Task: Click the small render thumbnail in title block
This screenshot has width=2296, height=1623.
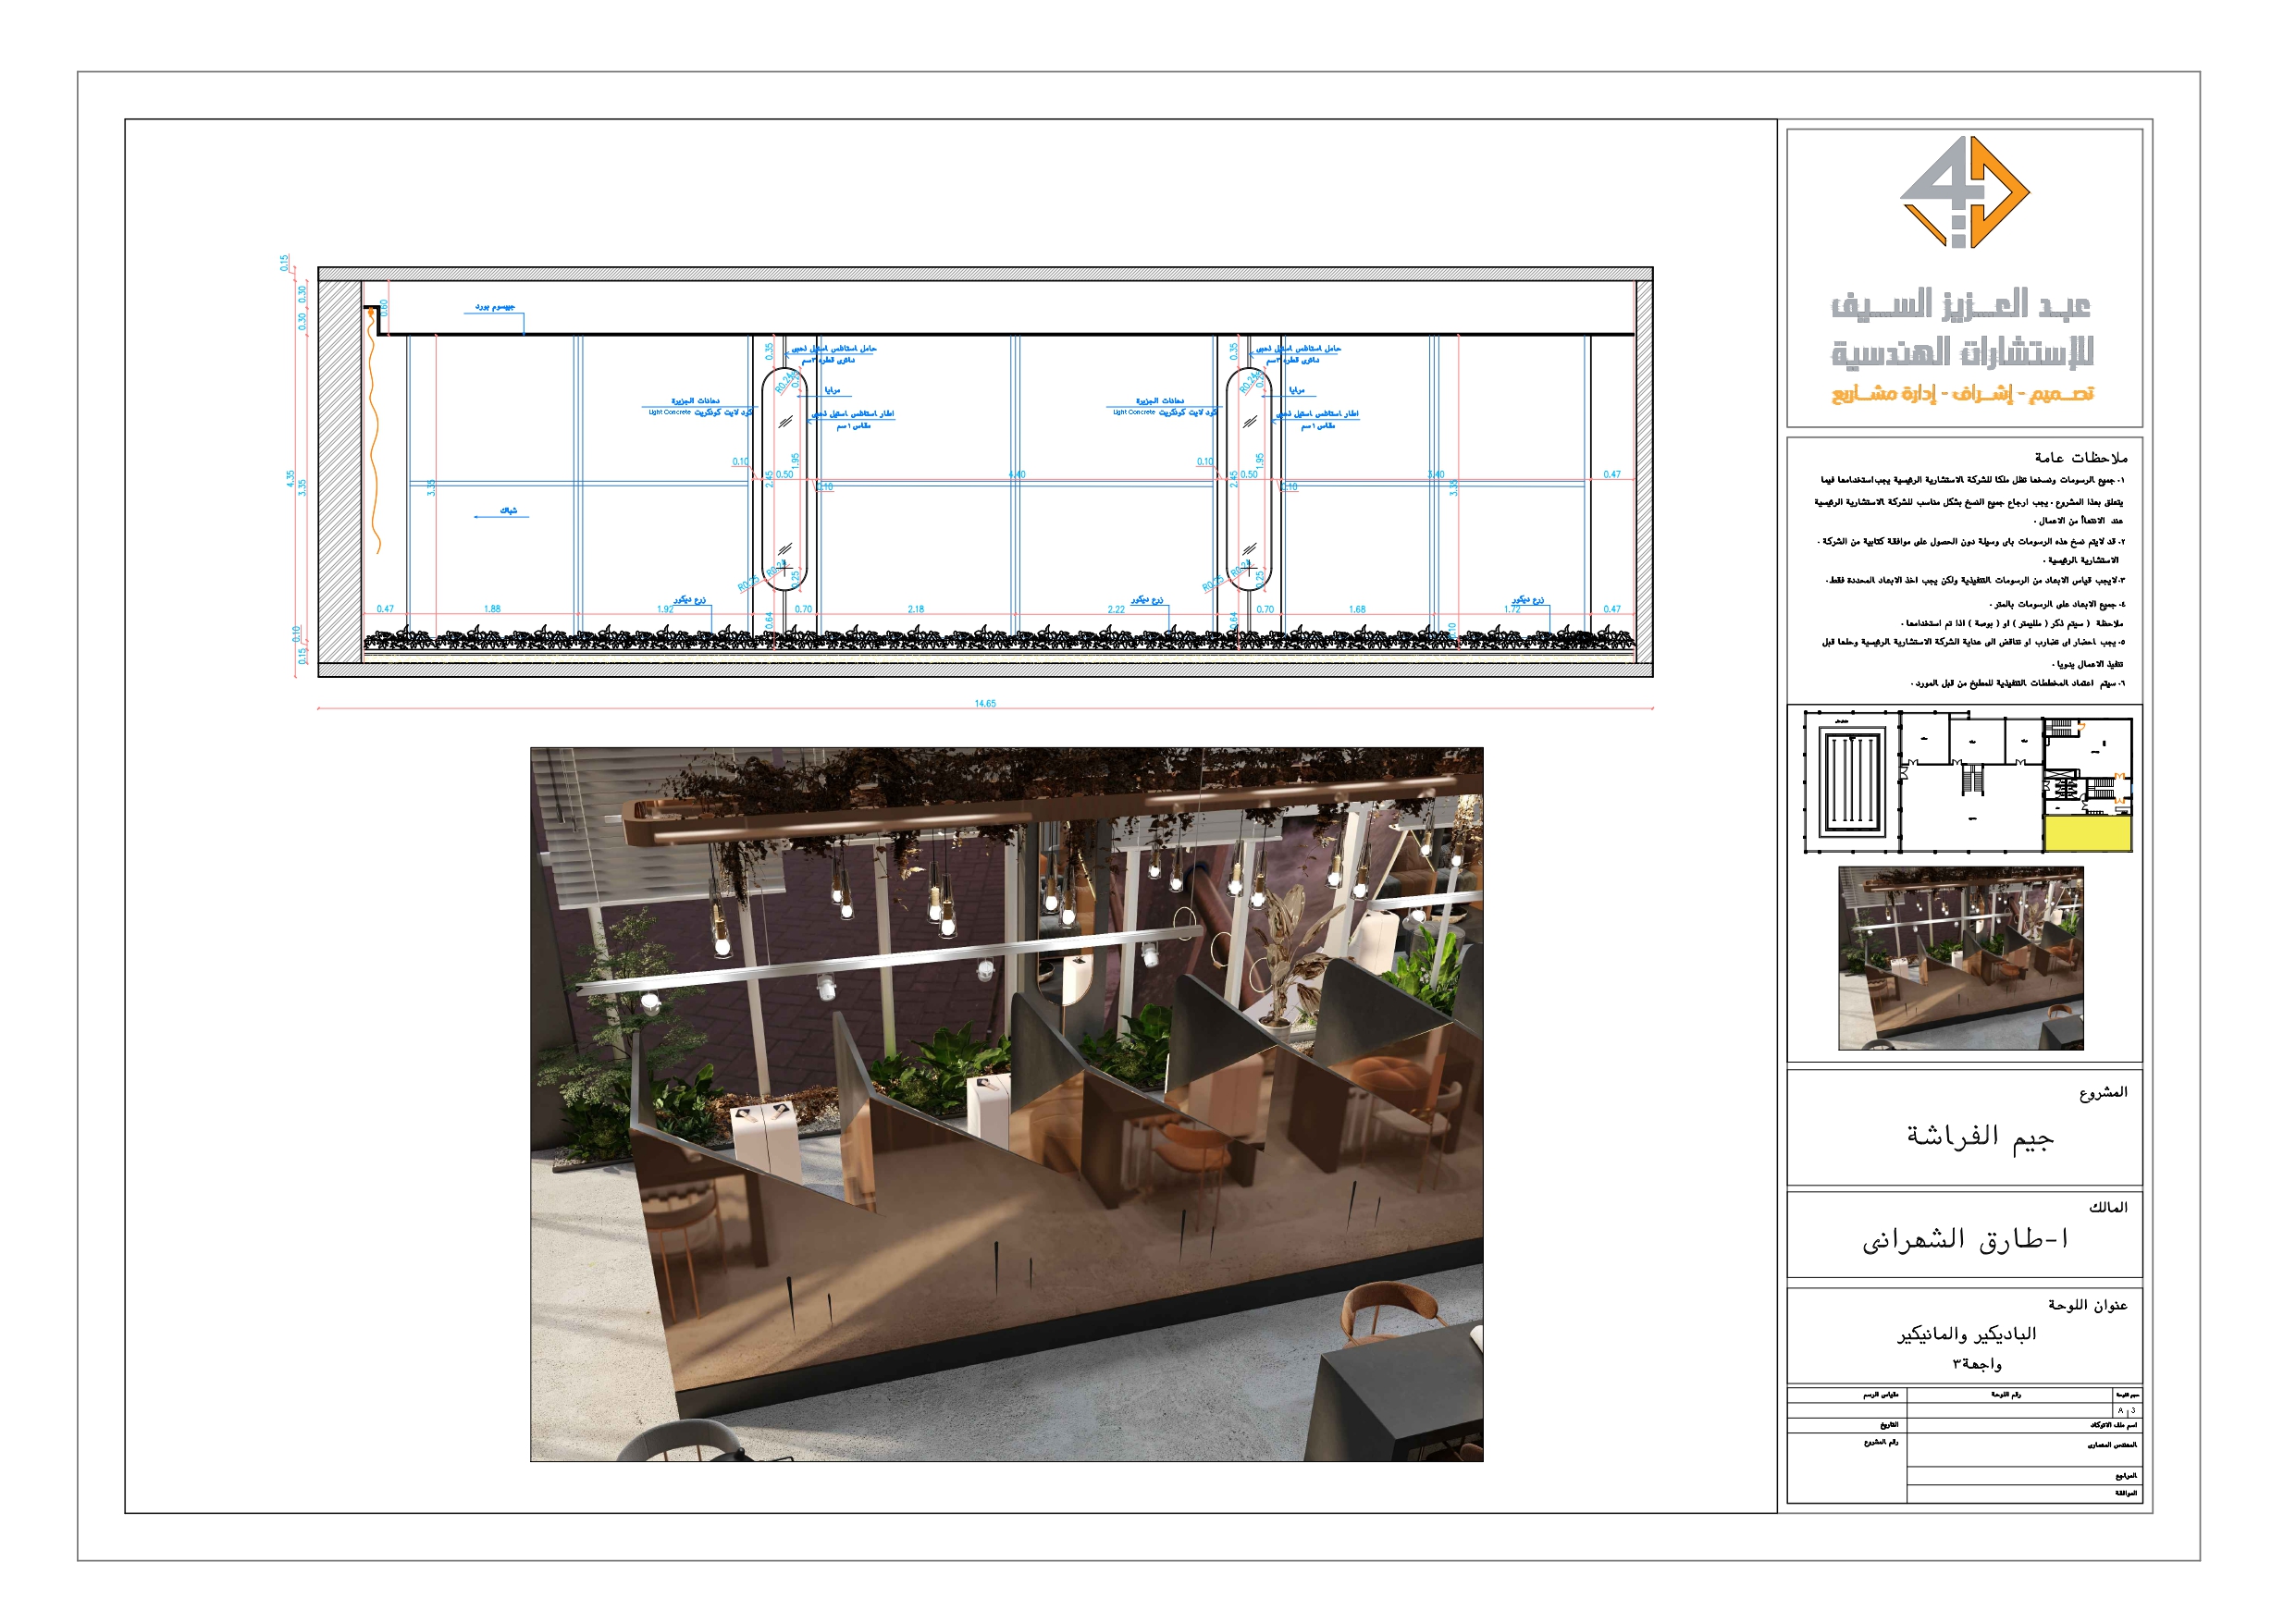Action: pyautogui.click(x=1960, y=958)
